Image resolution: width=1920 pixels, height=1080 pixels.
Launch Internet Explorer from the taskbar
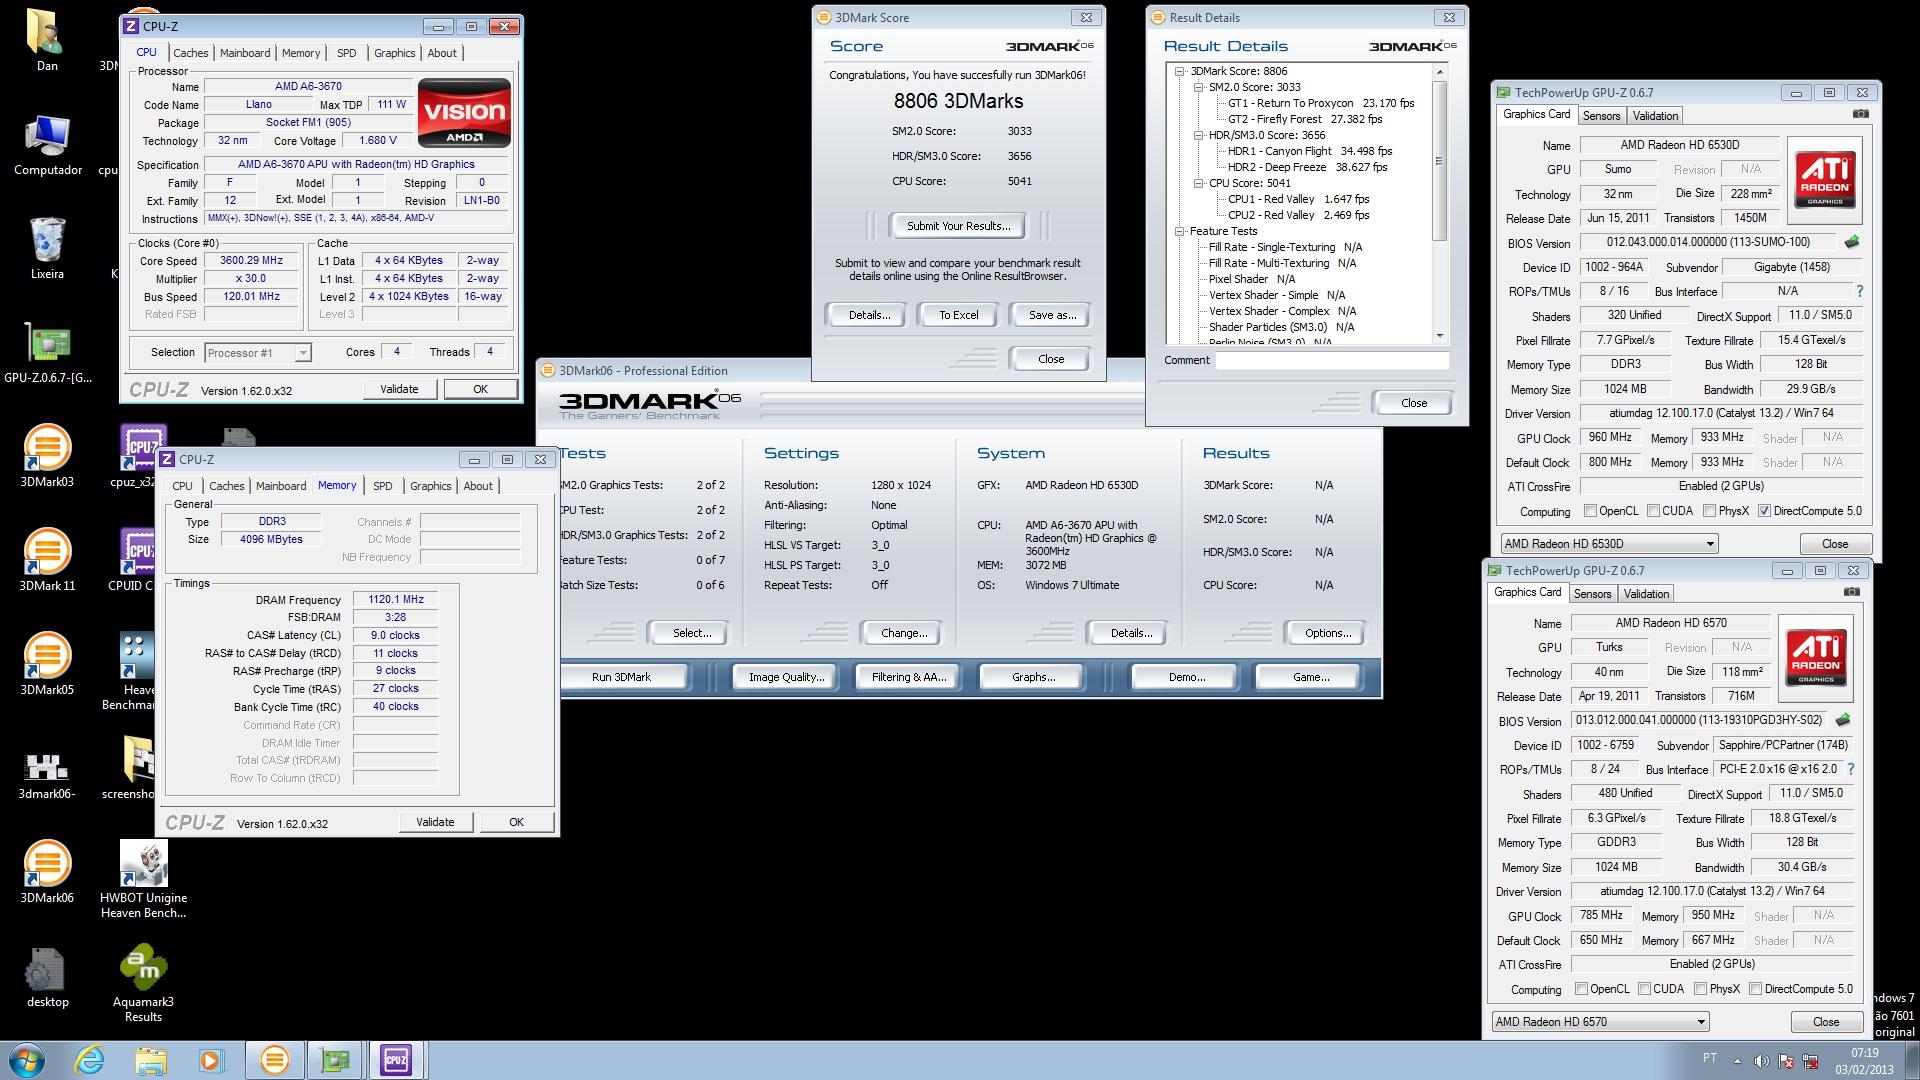(x=89, y=1060)
